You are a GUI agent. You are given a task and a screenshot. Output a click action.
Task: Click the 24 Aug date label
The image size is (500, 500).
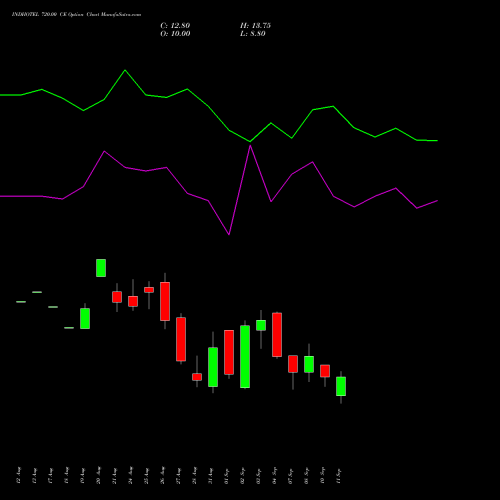coord(131,475)
